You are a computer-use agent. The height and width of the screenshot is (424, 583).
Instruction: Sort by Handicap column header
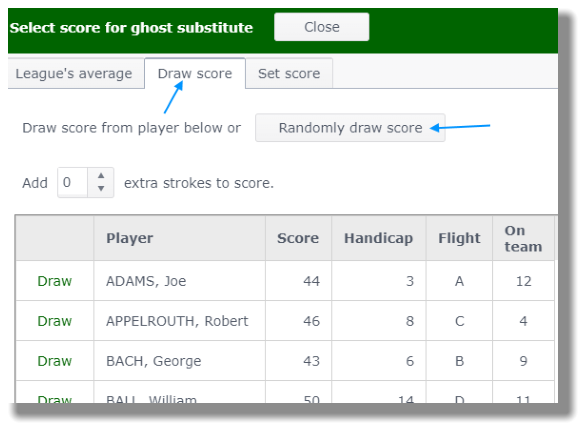(x=379, y=238)
